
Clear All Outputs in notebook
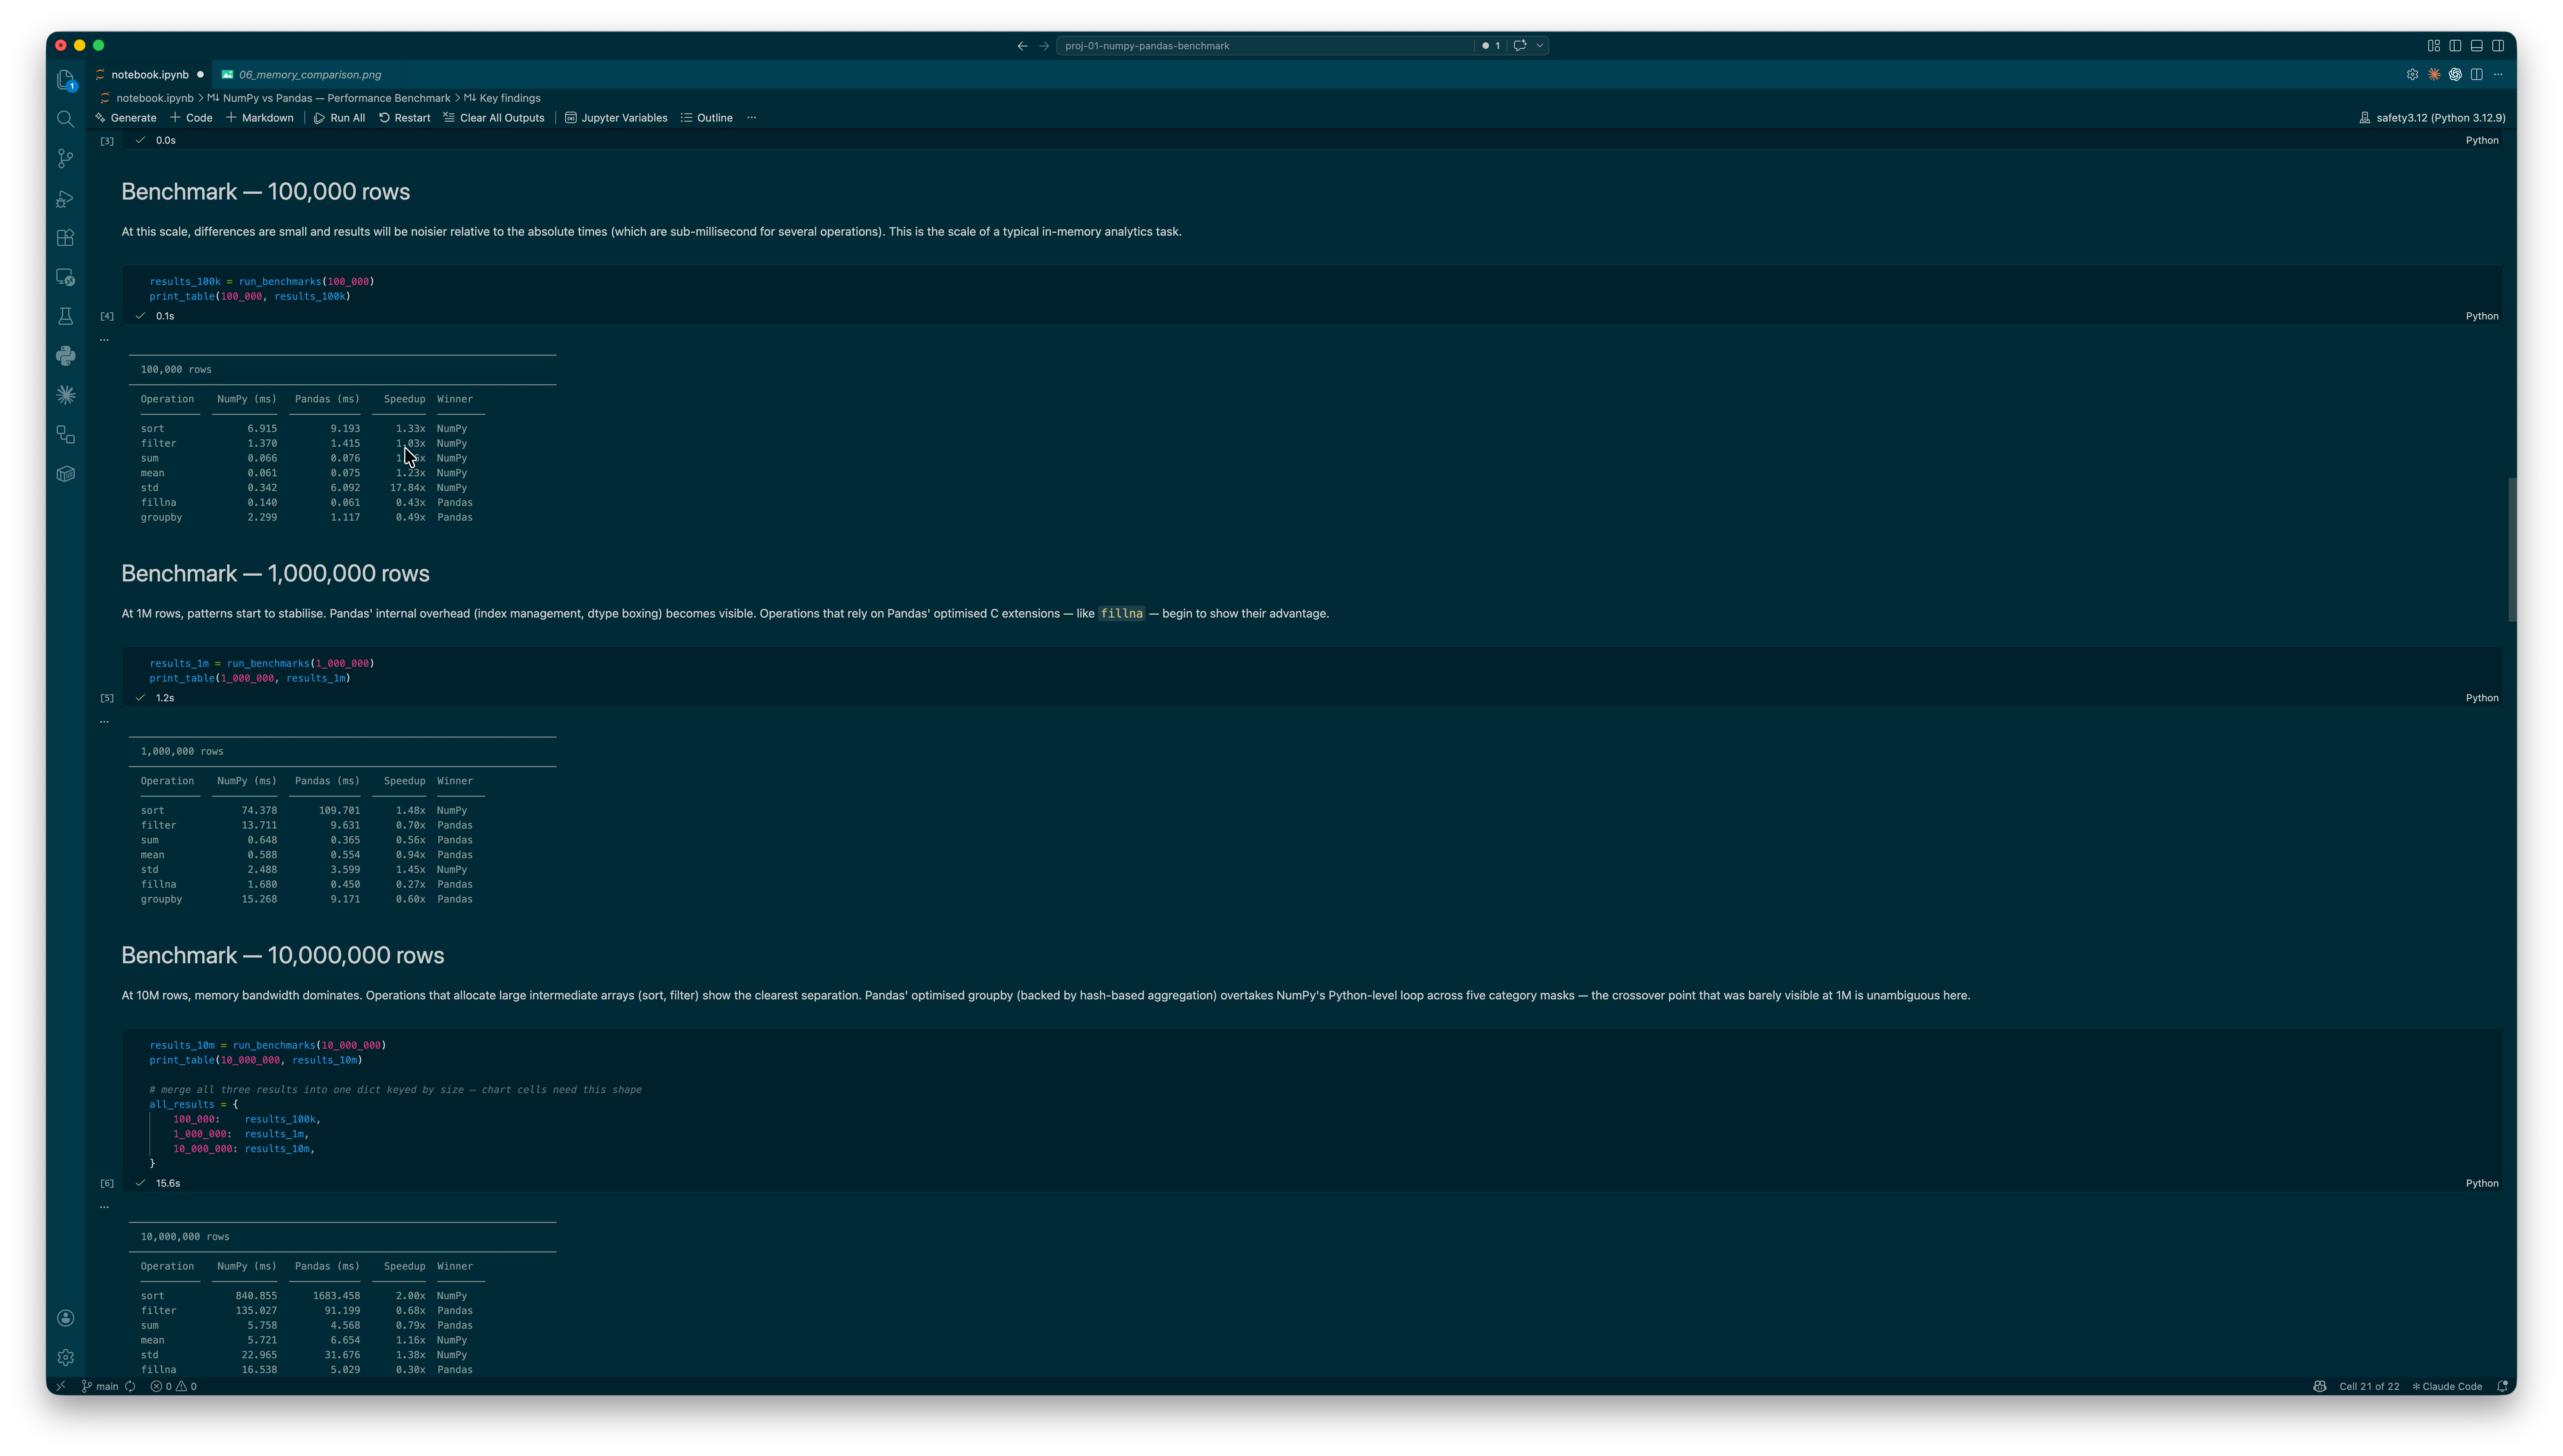[x=494, y=118]
